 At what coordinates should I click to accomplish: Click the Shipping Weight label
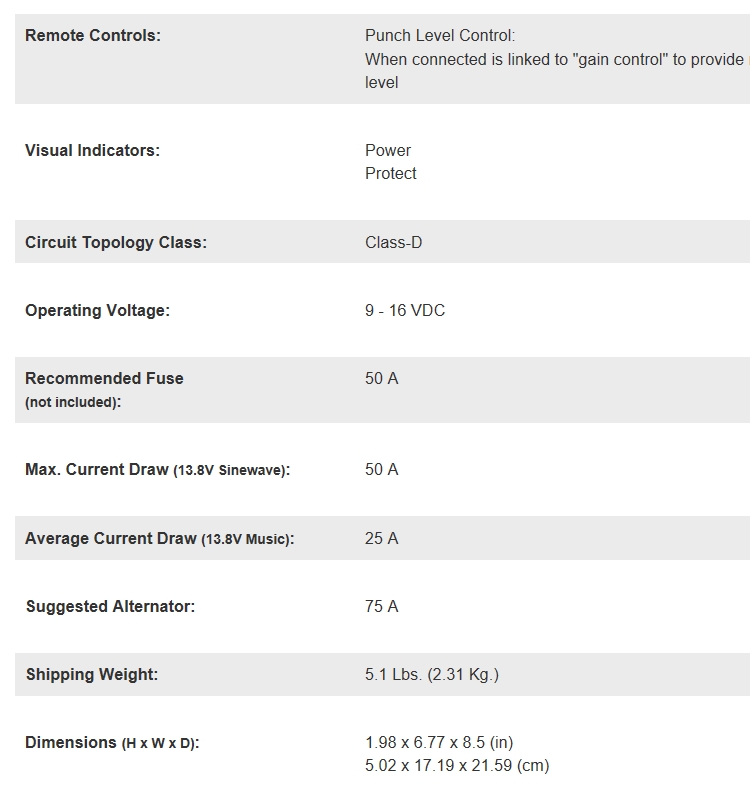92,675
